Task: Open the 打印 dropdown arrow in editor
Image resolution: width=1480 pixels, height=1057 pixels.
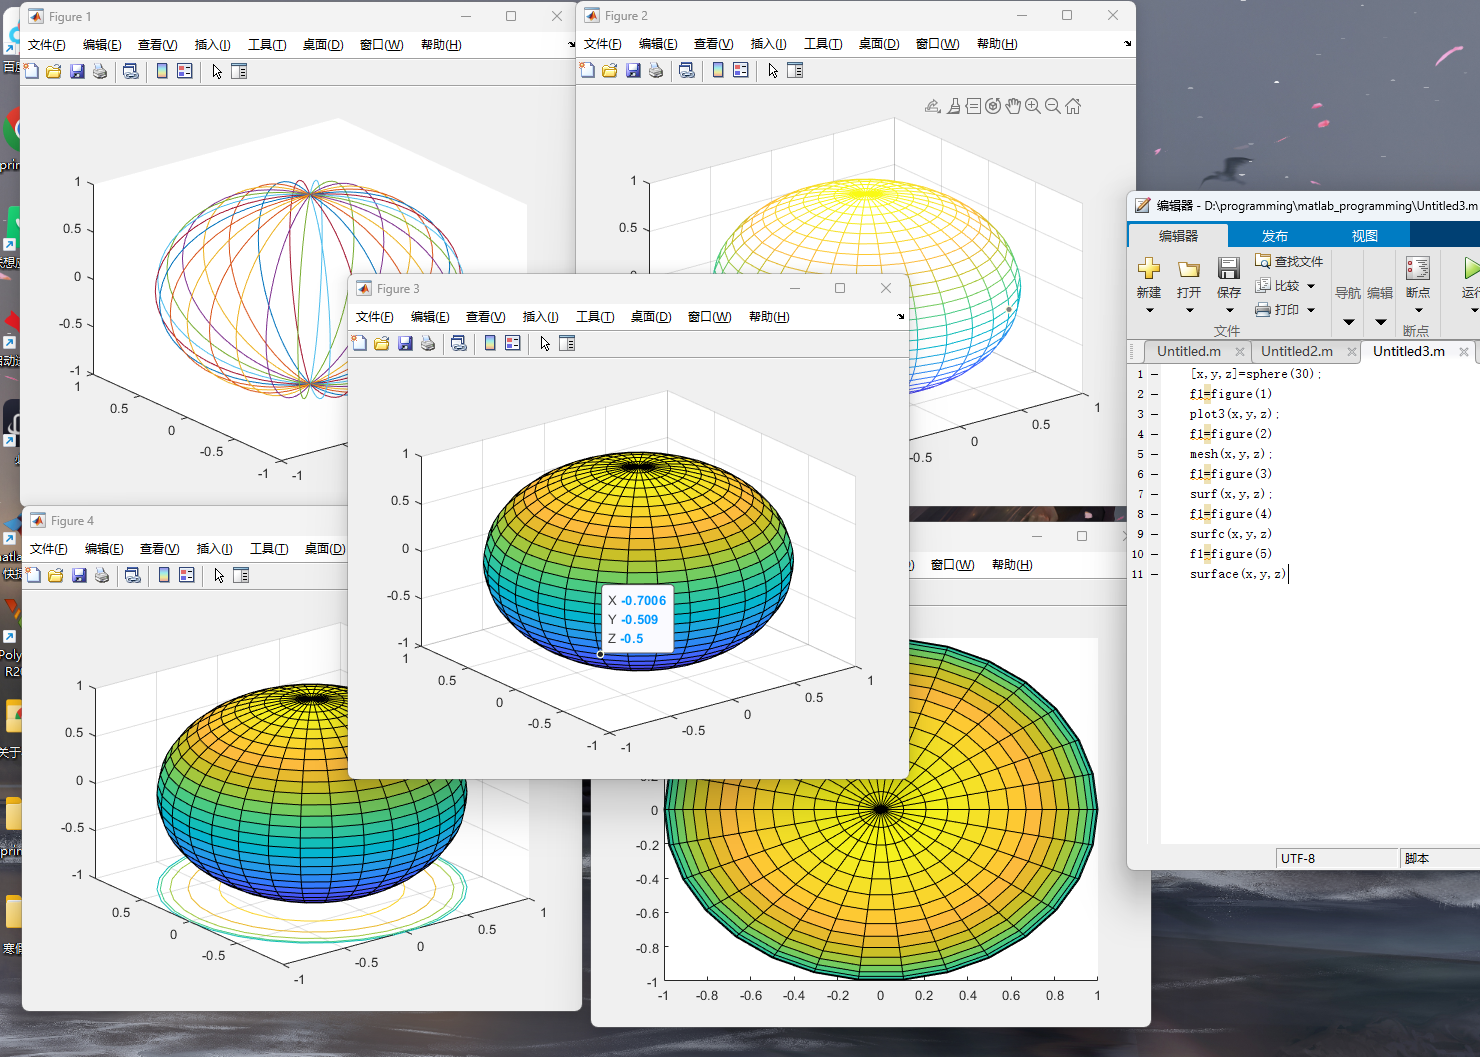Action: tap(1311, 310)
